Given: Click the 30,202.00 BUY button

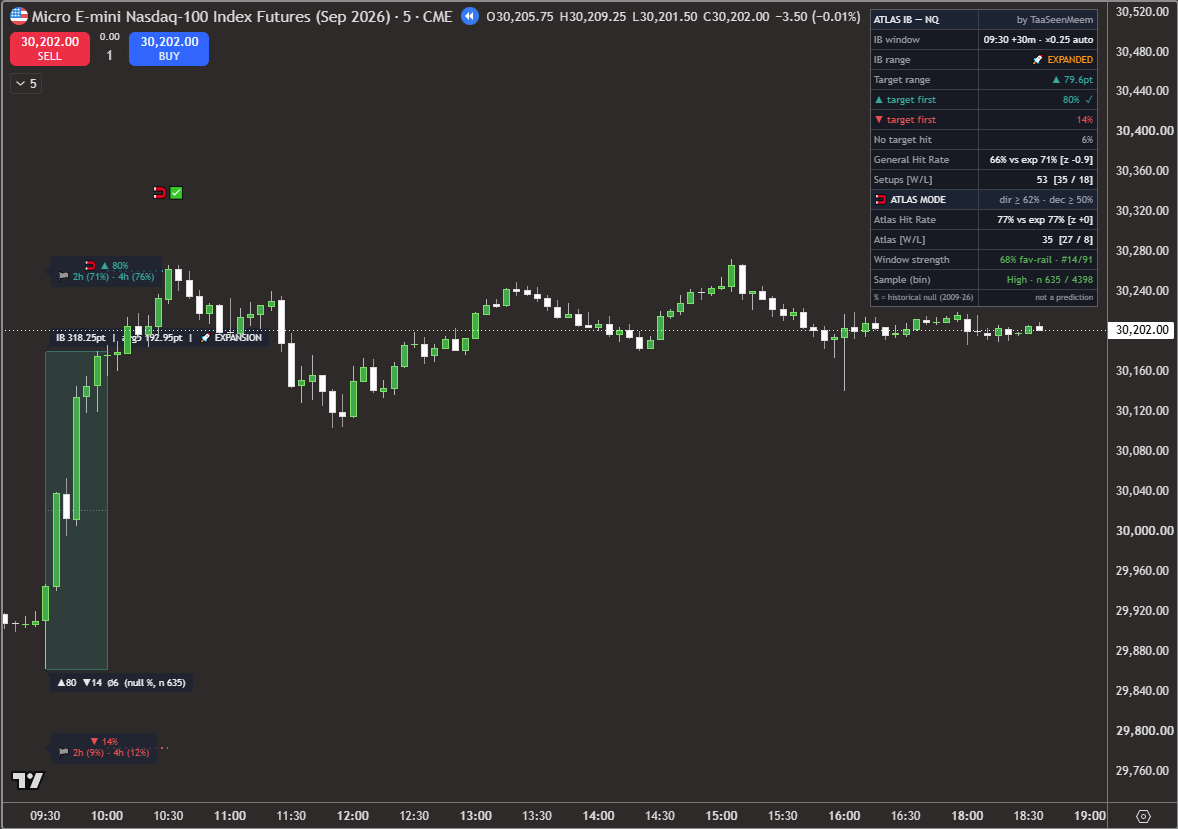Looking at the screenshot, I should (x=169, y=48).
